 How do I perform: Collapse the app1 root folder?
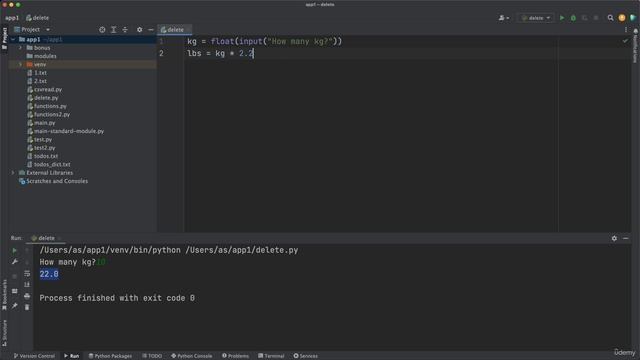(x=13, y=40)
